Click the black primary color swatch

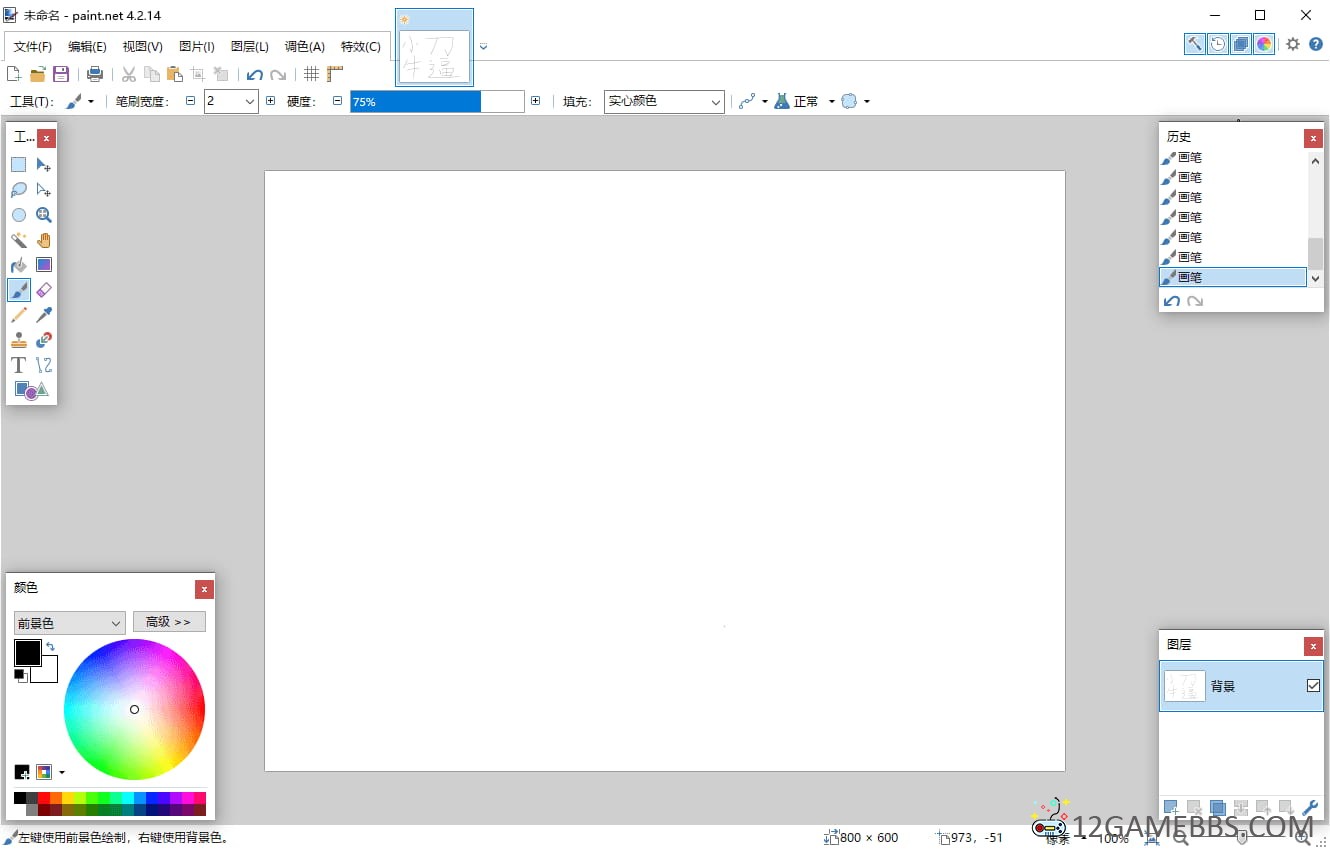[x=28, y=653]
